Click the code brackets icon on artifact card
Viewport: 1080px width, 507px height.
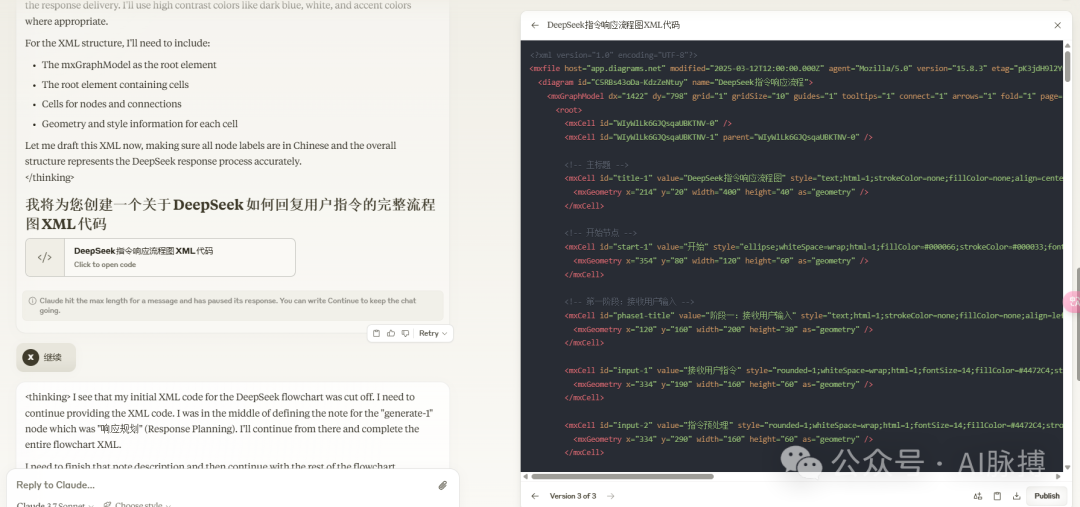tap(45, 258)
